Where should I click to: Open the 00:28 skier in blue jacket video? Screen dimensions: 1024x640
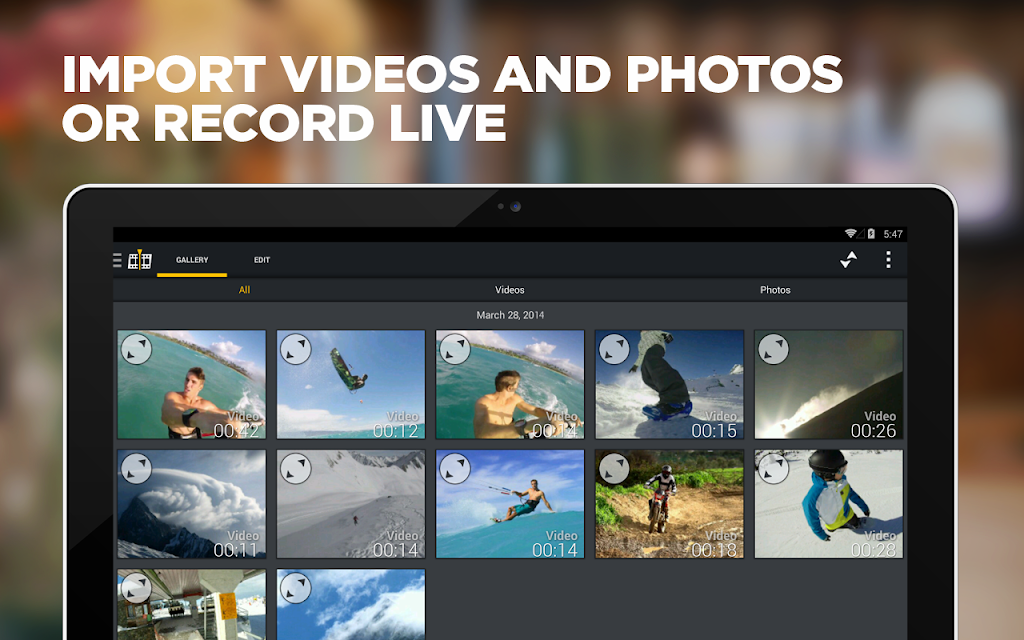pyautogui.click(x=829, y=504)
